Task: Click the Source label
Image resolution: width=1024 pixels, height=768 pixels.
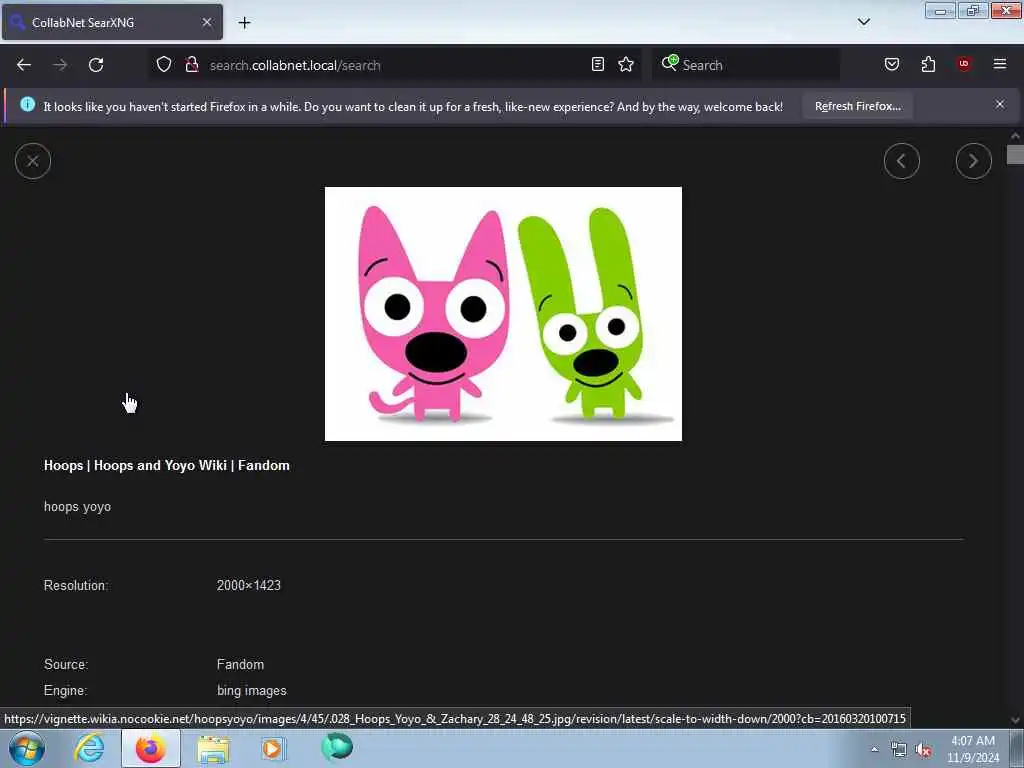Action: 66,665
